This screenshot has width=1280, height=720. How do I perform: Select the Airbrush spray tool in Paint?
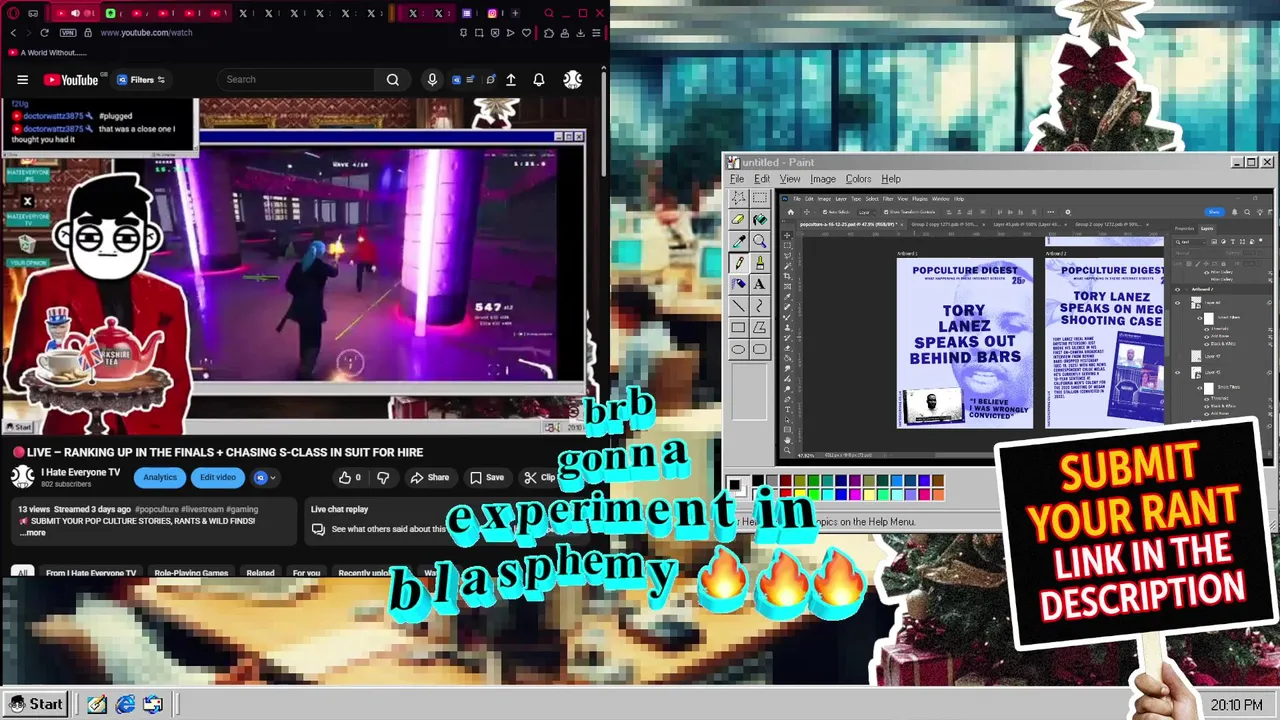pos(738,284)
